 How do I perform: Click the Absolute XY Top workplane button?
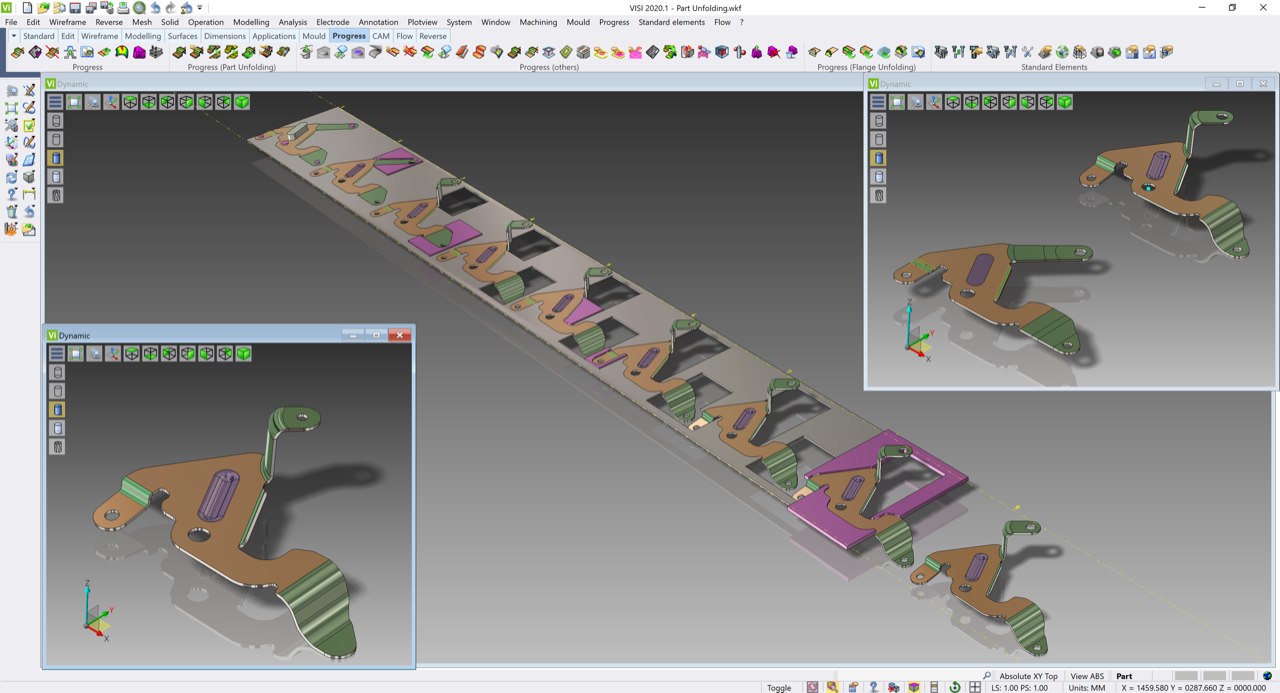coord(1028,676)
